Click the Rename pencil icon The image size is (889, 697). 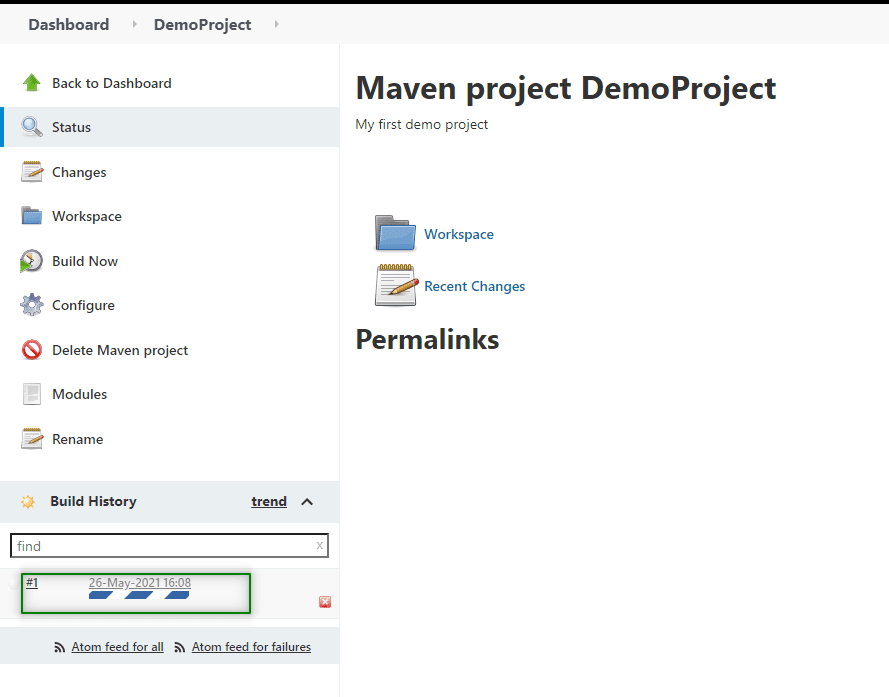(x=30, y=438)
